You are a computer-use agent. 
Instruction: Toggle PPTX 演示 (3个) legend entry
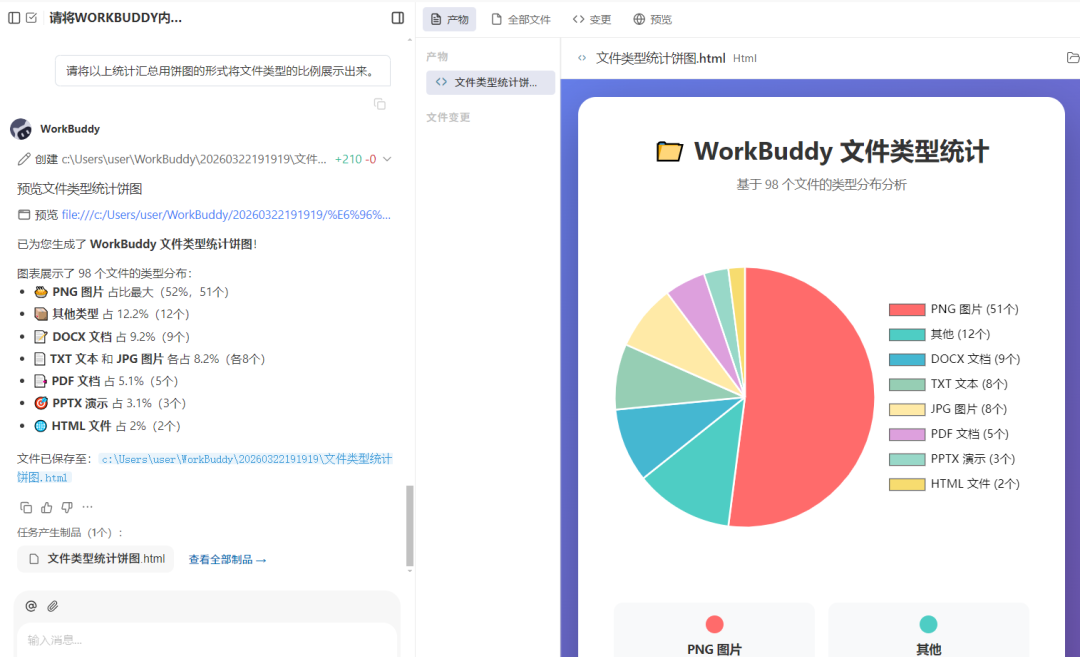point(952,459)
